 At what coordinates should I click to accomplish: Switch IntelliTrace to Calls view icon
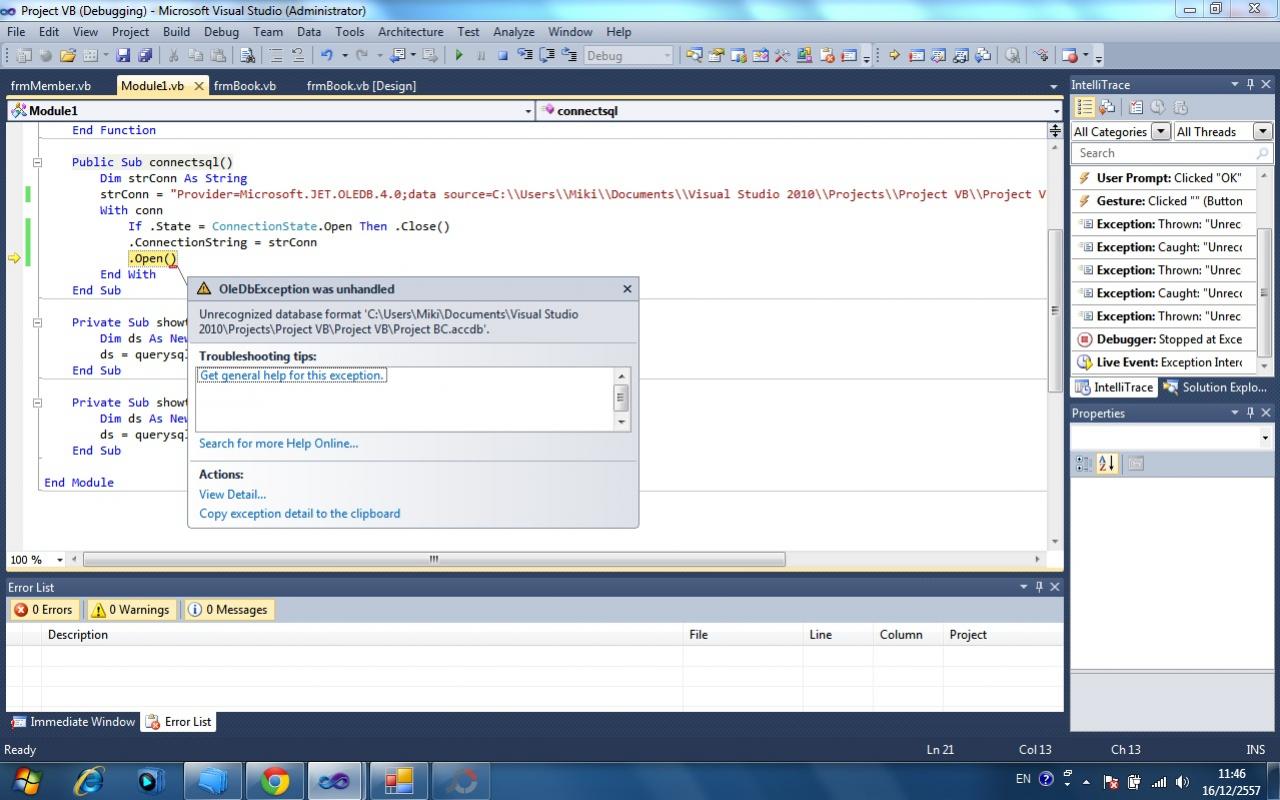pyautogui.click(x=1107, y=107)
